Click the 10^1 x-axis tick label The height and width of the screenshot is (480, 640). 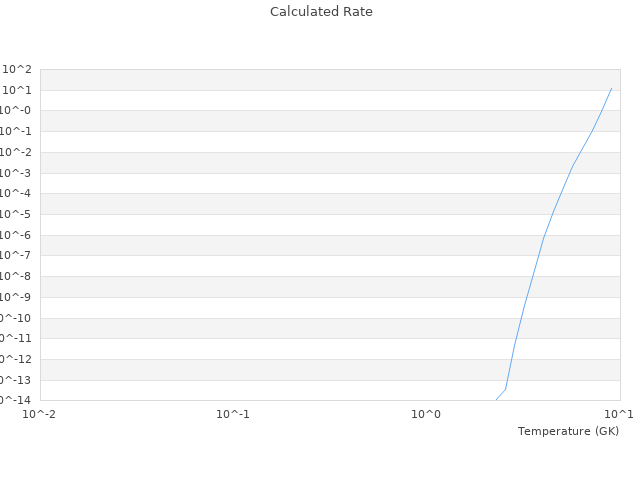[x=619, y=414]
